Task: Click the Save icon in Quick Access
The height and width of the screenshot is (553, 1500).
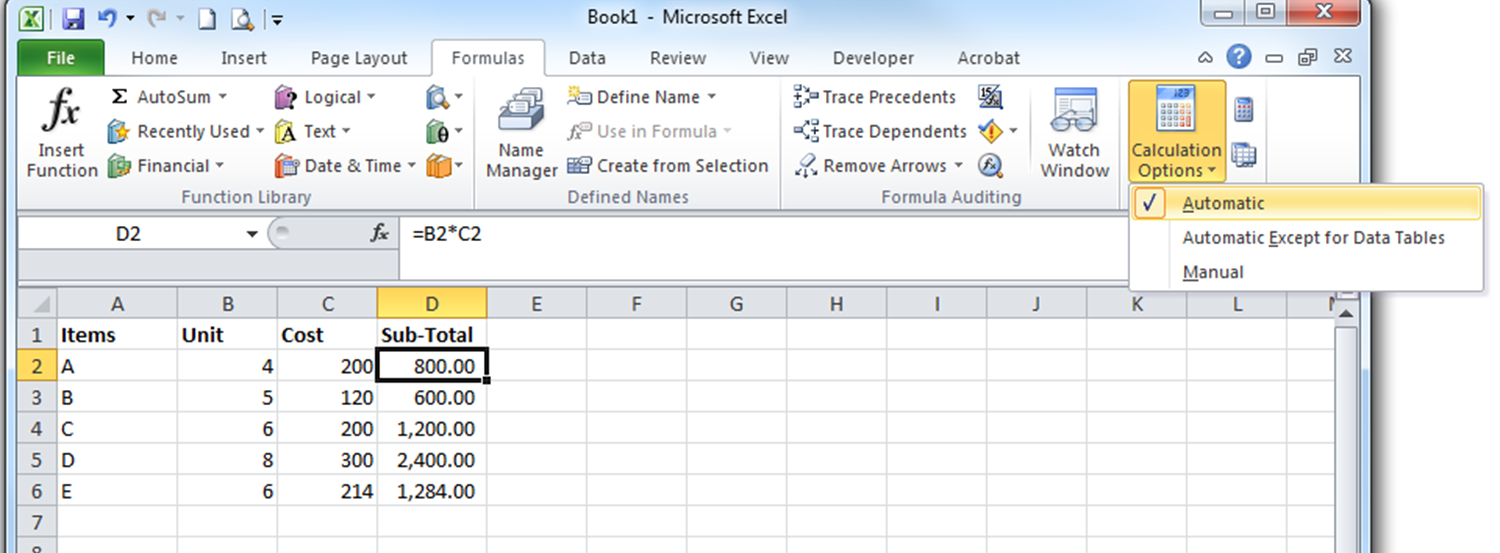Action: (x=72, y=18)
